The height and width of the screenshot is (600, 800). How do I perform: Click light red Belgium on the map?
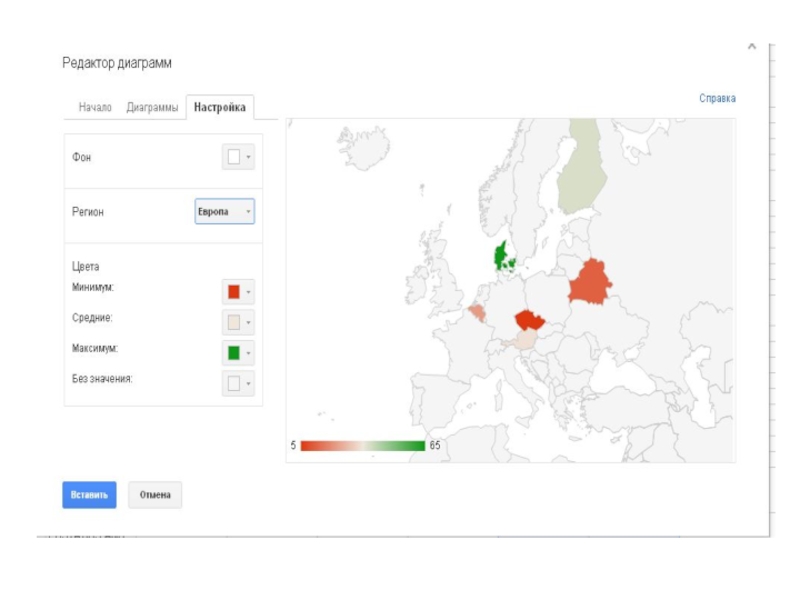coord(477,313)
